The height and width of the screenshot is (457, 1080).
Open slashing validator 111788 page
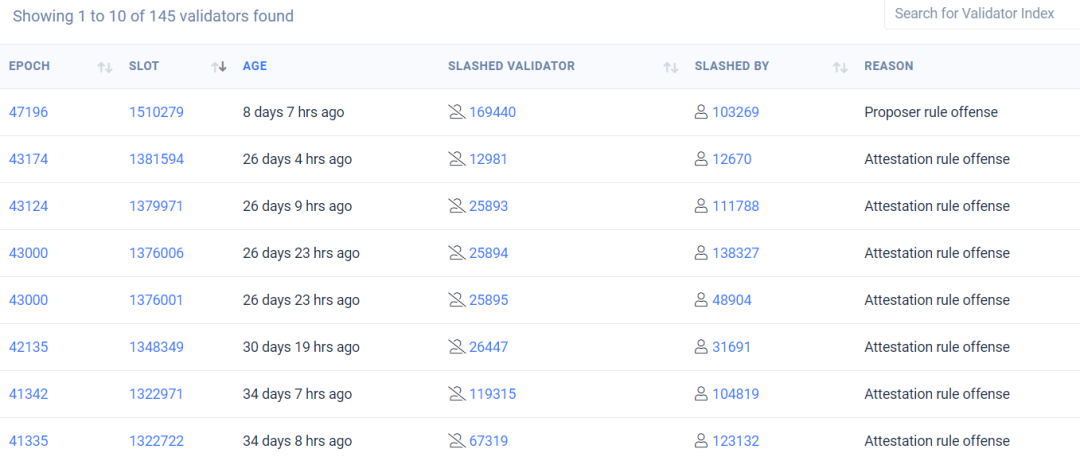coord(736,206)
